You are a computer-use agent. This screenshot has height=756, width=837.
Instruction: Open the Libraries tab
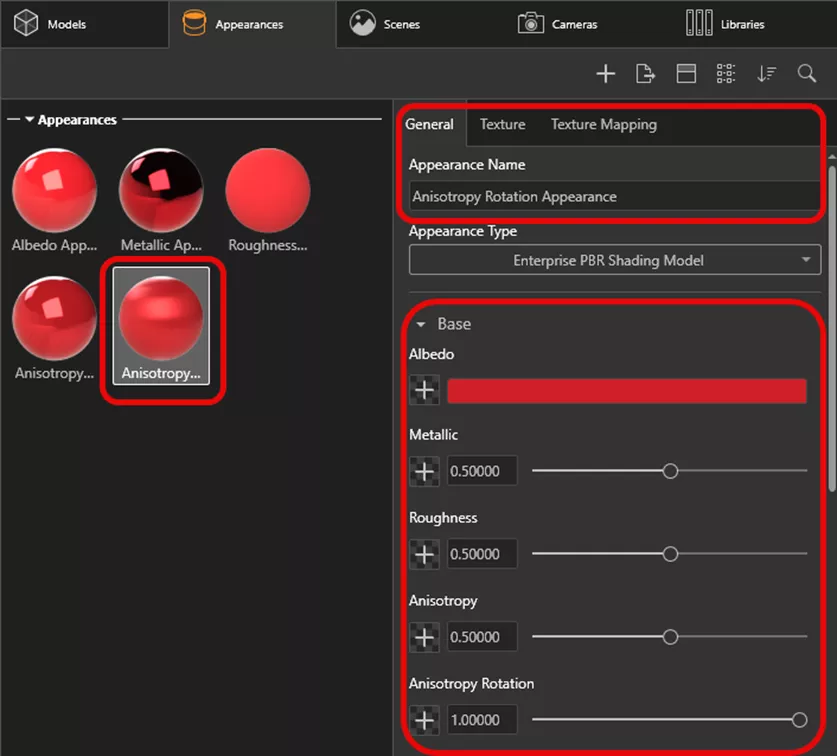tap(725, 24)
